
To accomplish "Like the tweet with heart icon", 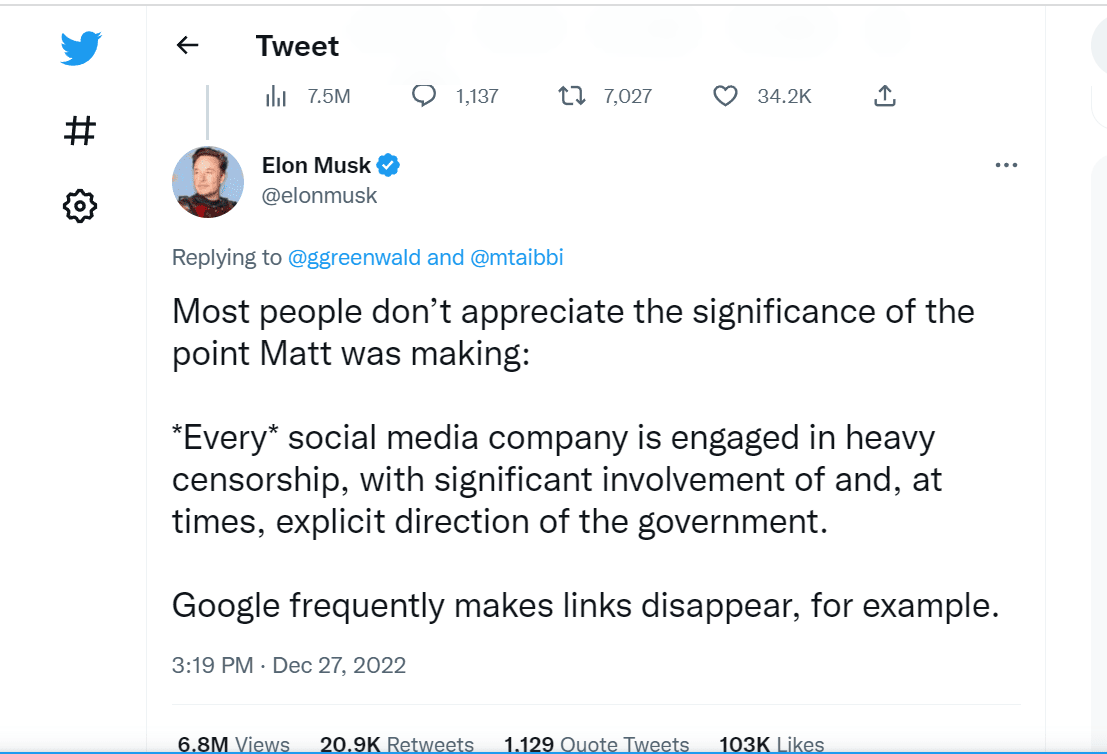I will (725, 96).
